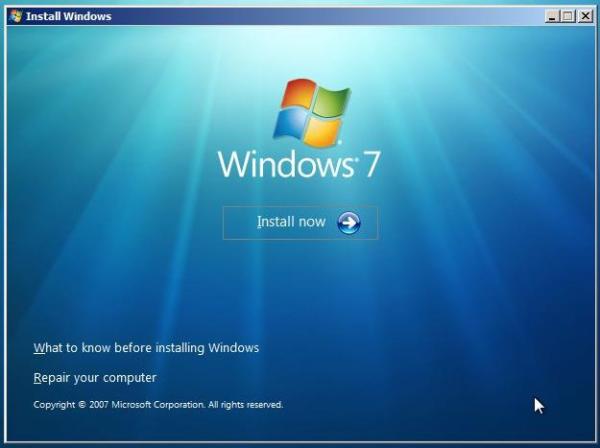
Task: Click the Windows 7 wordmark text
Action: [x=299, y=164]
